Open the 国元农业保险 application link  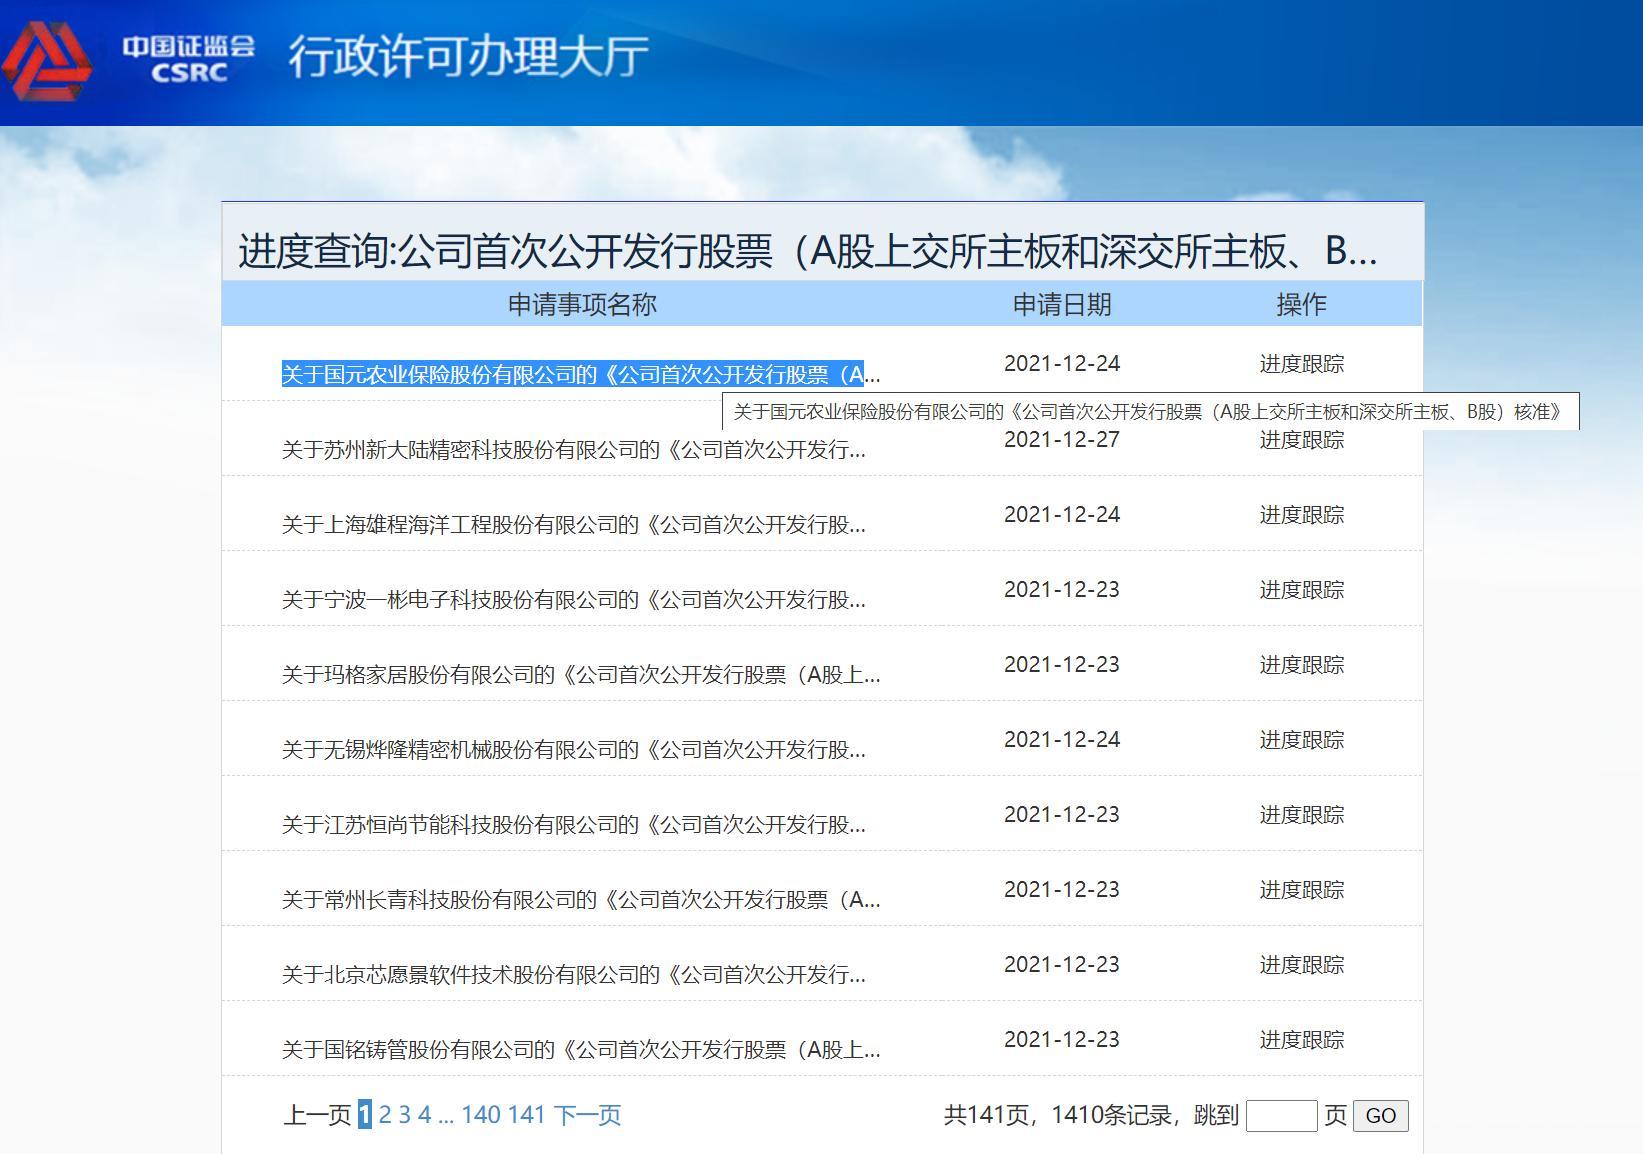(x=580, y=375)
